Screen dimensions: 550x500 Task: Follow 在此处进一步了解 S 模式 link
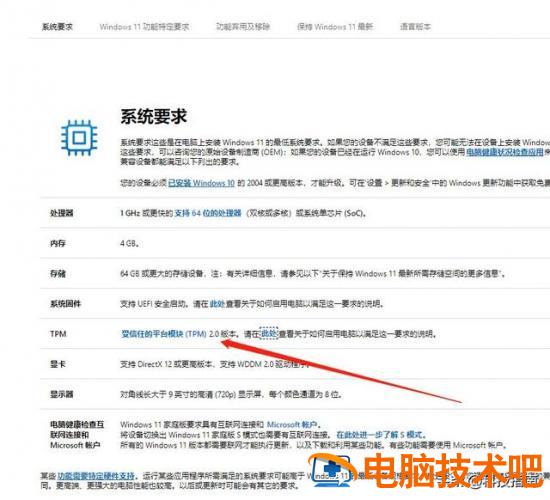[x=380, y=435]
